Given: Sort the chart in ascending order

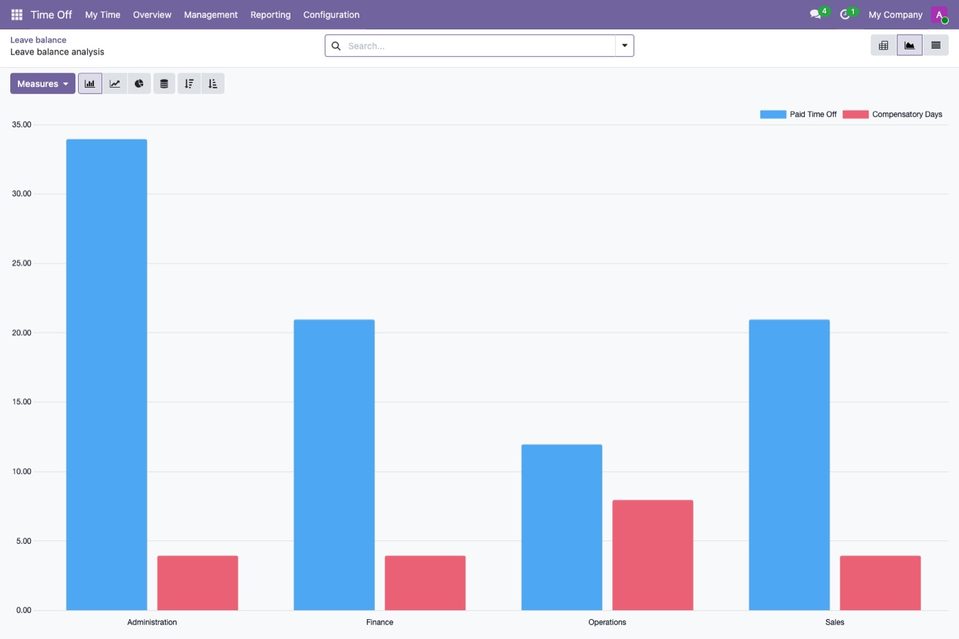Looking at the screenshot, I should (213, 84).
